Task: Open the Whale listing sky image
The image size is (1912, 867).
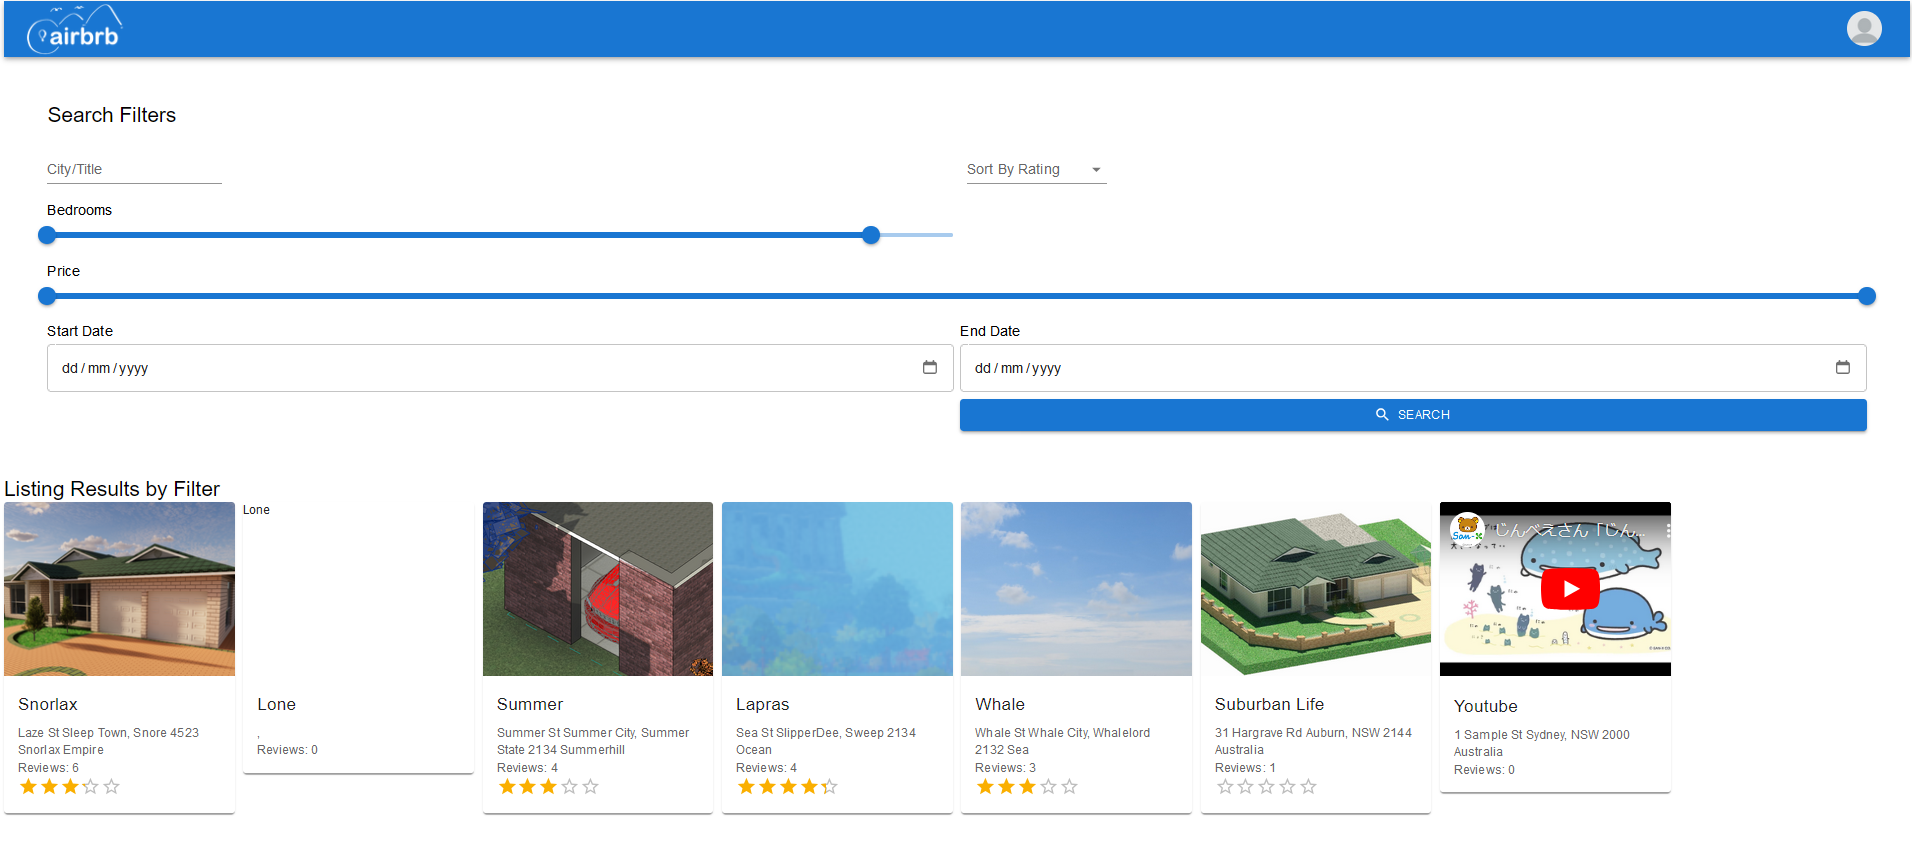Action: 1075,589
